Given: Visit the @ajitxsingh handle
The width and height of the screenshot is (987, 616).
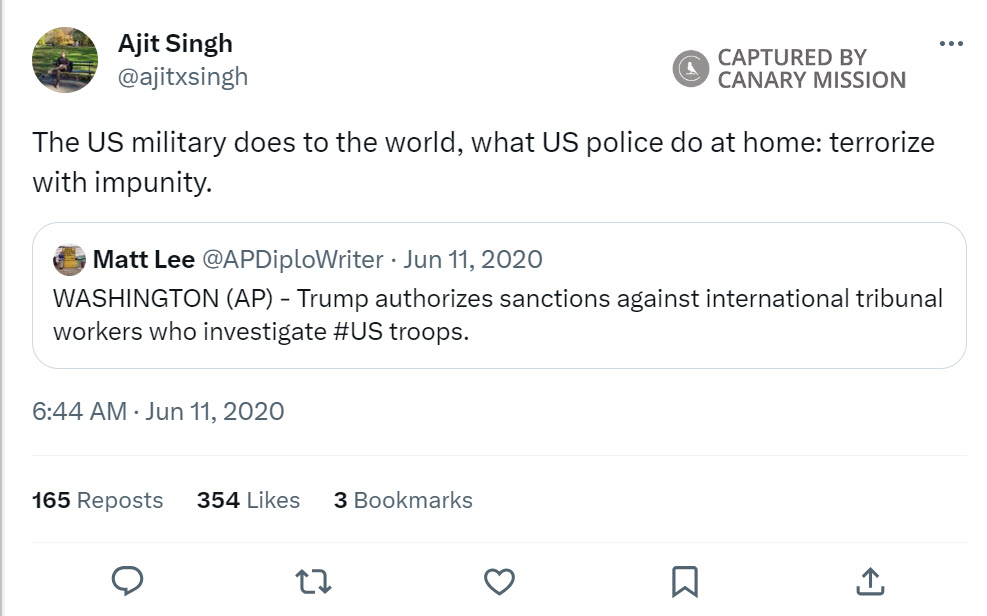Looking at the screenshot, I should click(183, 77).
